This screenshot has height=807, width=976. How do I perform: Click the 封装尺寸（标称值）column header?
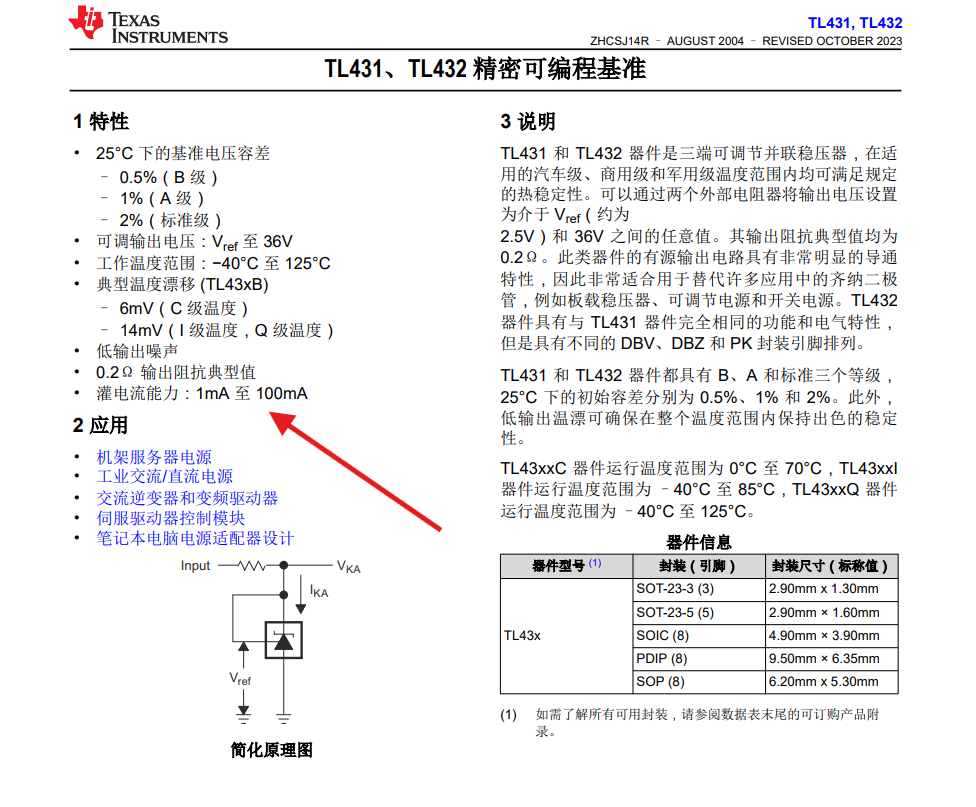click(832, 566)
